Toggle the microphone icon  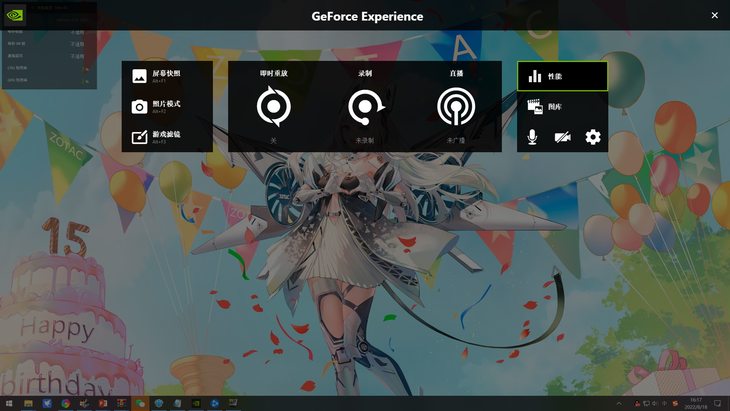pos(532,137)
